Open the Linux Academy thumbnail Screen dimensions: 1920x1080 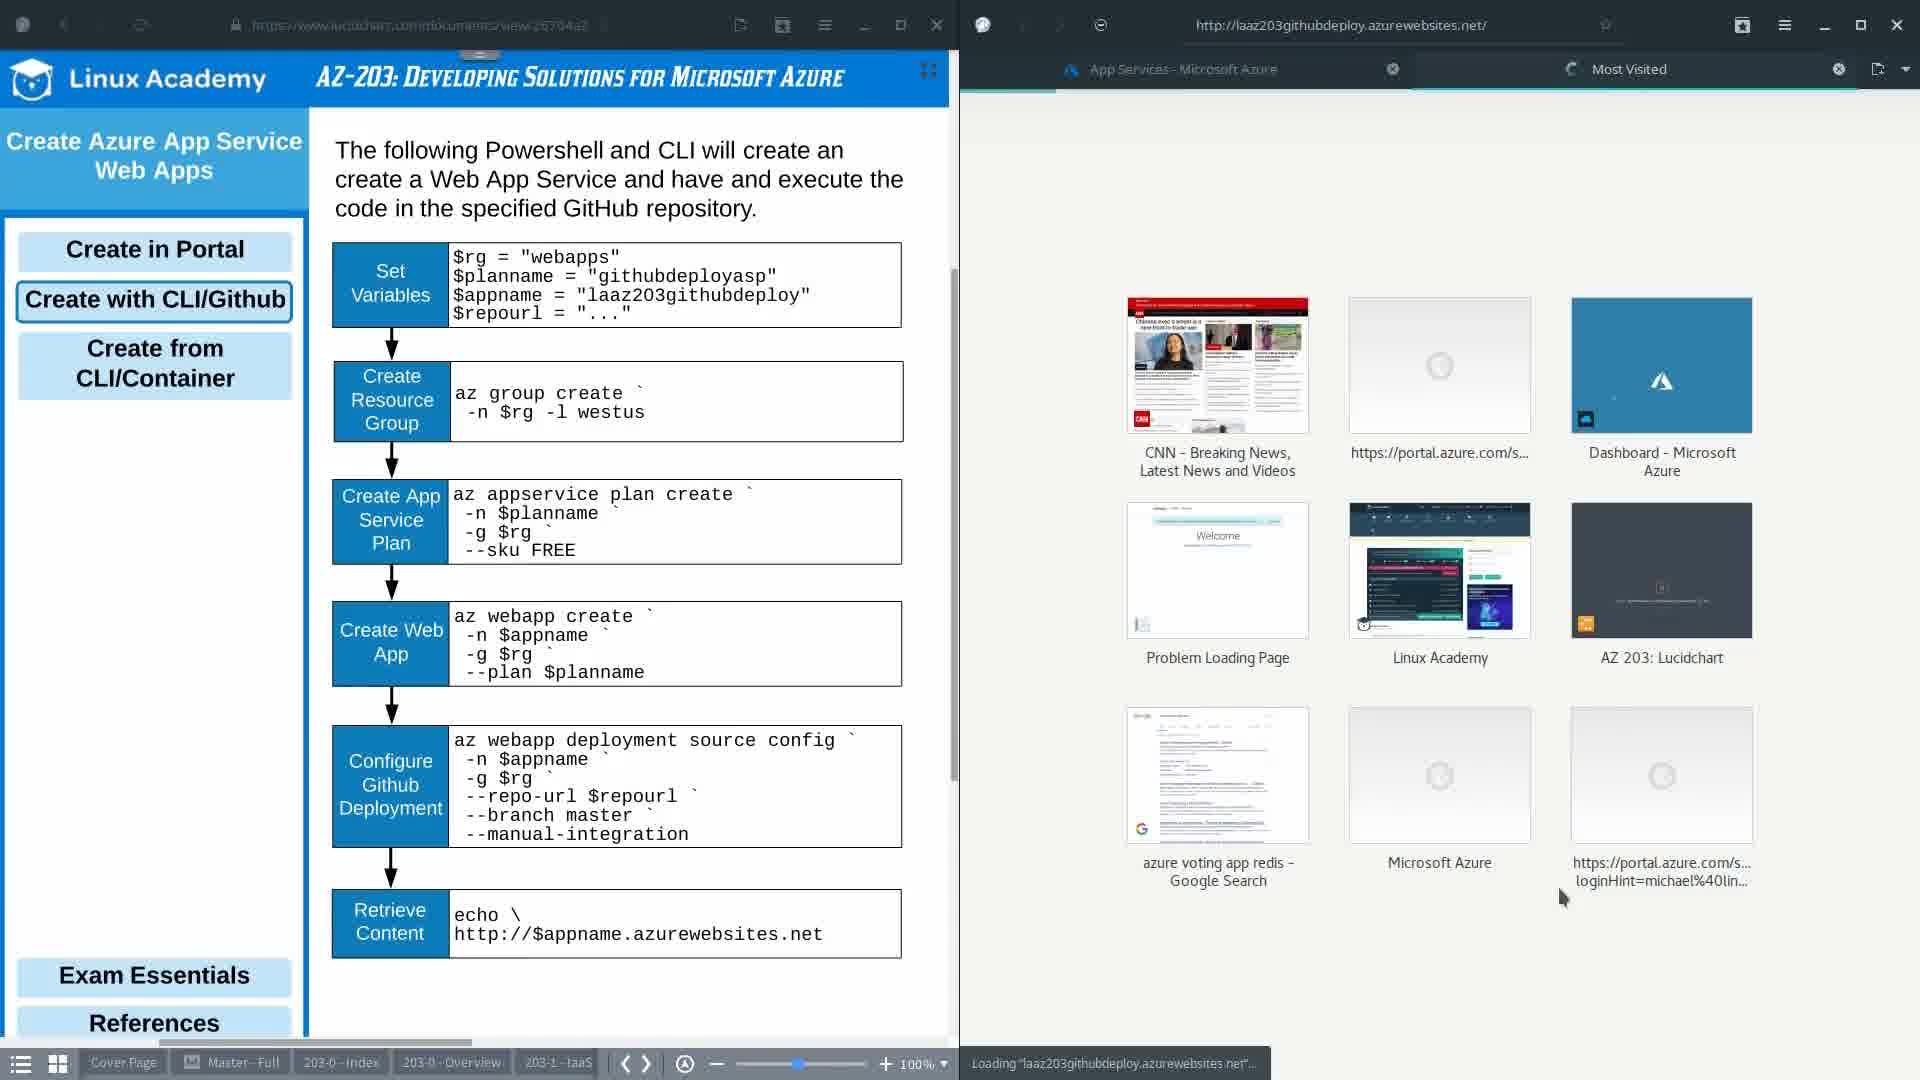coord(1439,570)
